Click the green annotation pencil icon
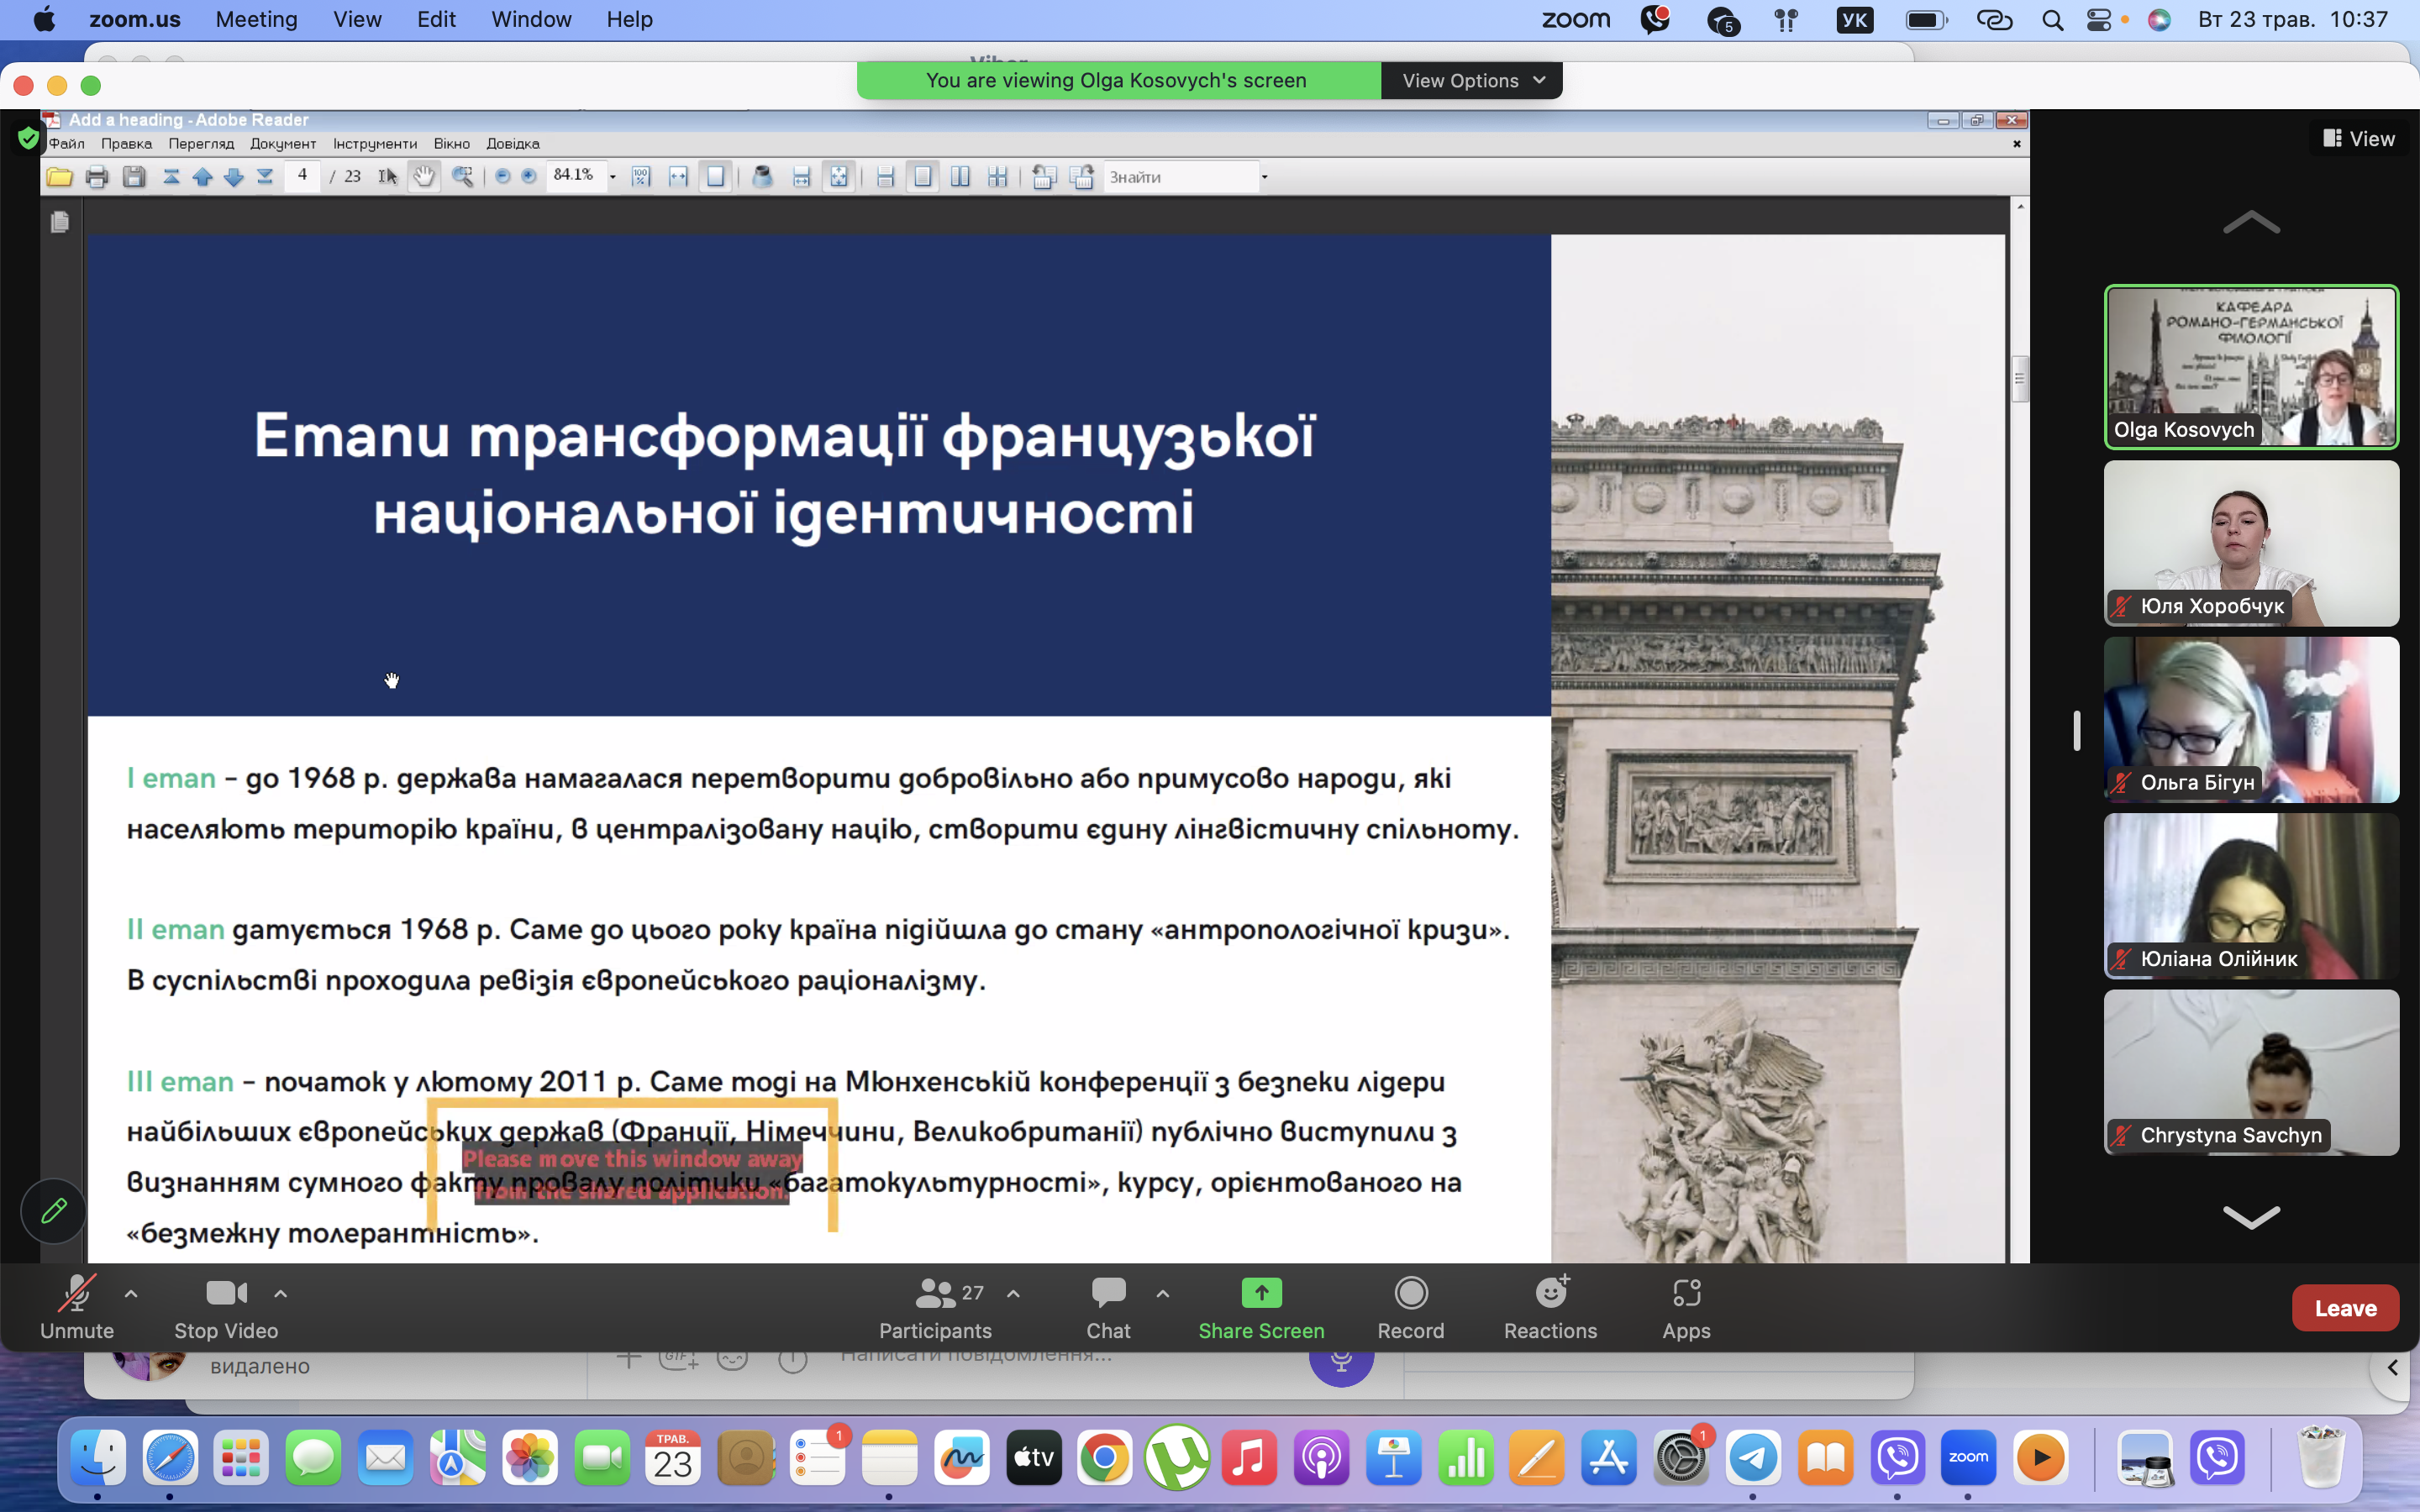This screenshot has width=2420, height=1512. [53, 1211]
